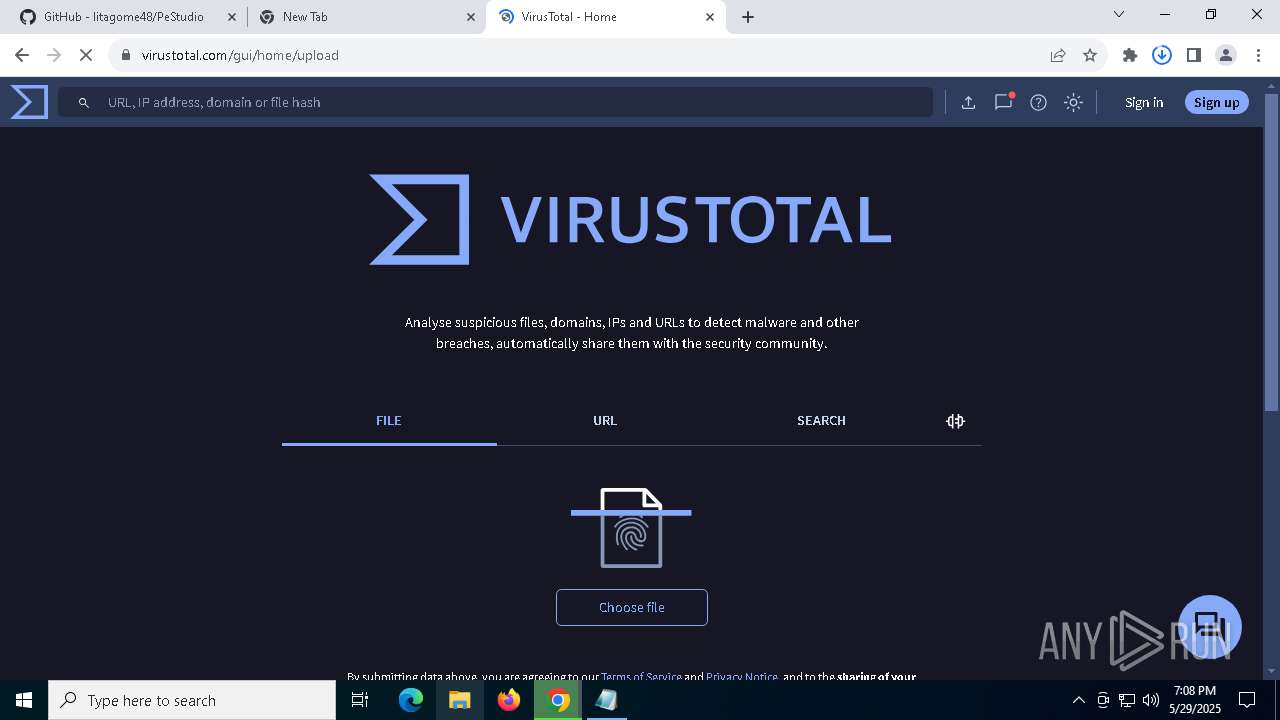Close the New Tab tab

pos(470,17)
